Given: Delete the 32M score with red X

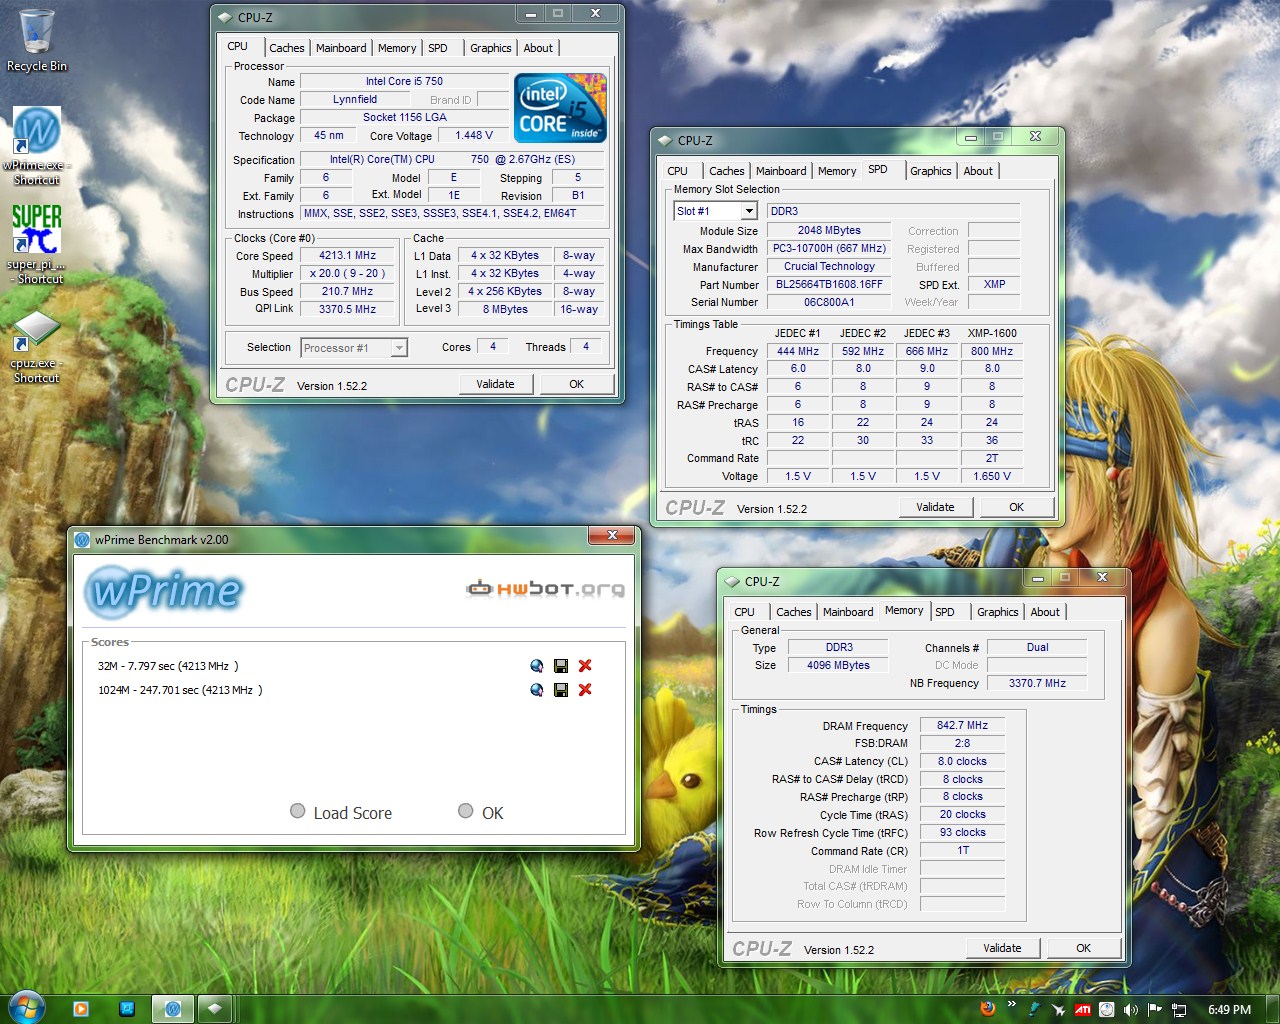Looking at the screenshot, I should (x=585, y=666).
